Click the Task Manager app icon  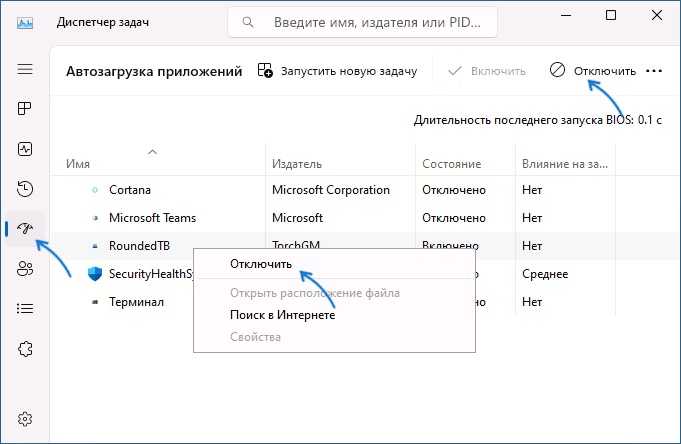(25, 23)
